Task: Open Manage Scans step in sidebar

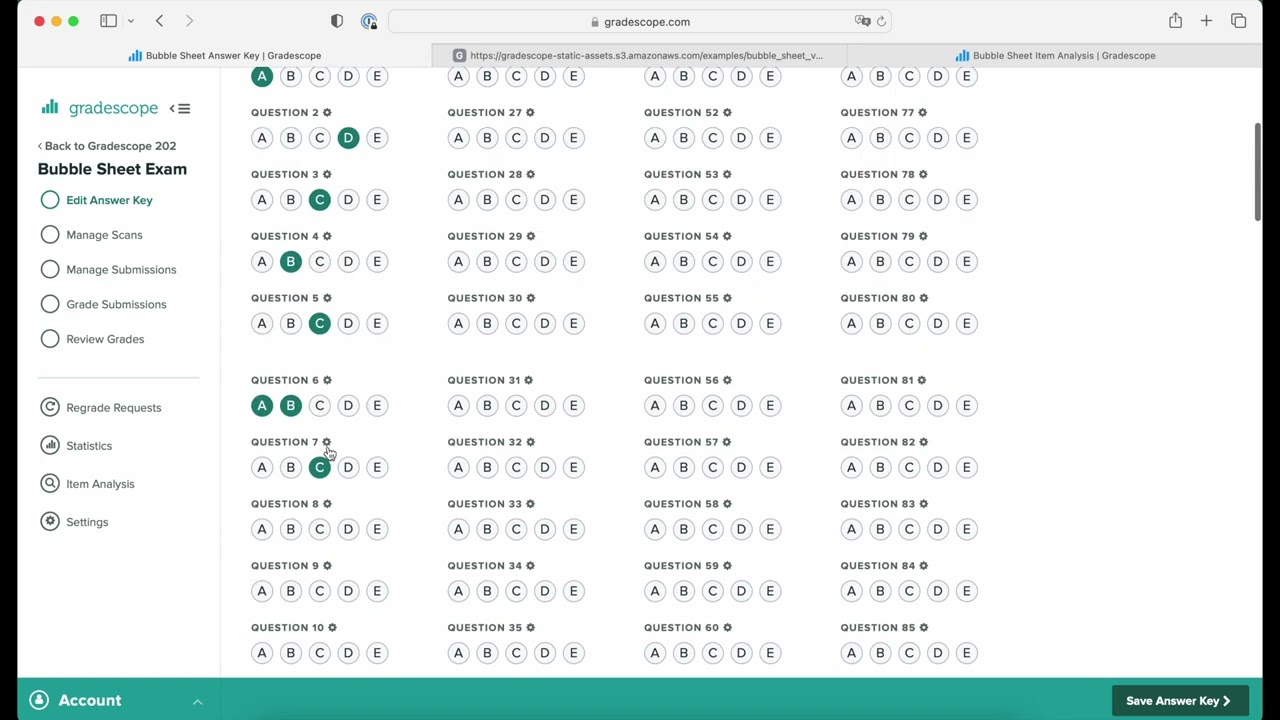Action: [x=104, y=235]
